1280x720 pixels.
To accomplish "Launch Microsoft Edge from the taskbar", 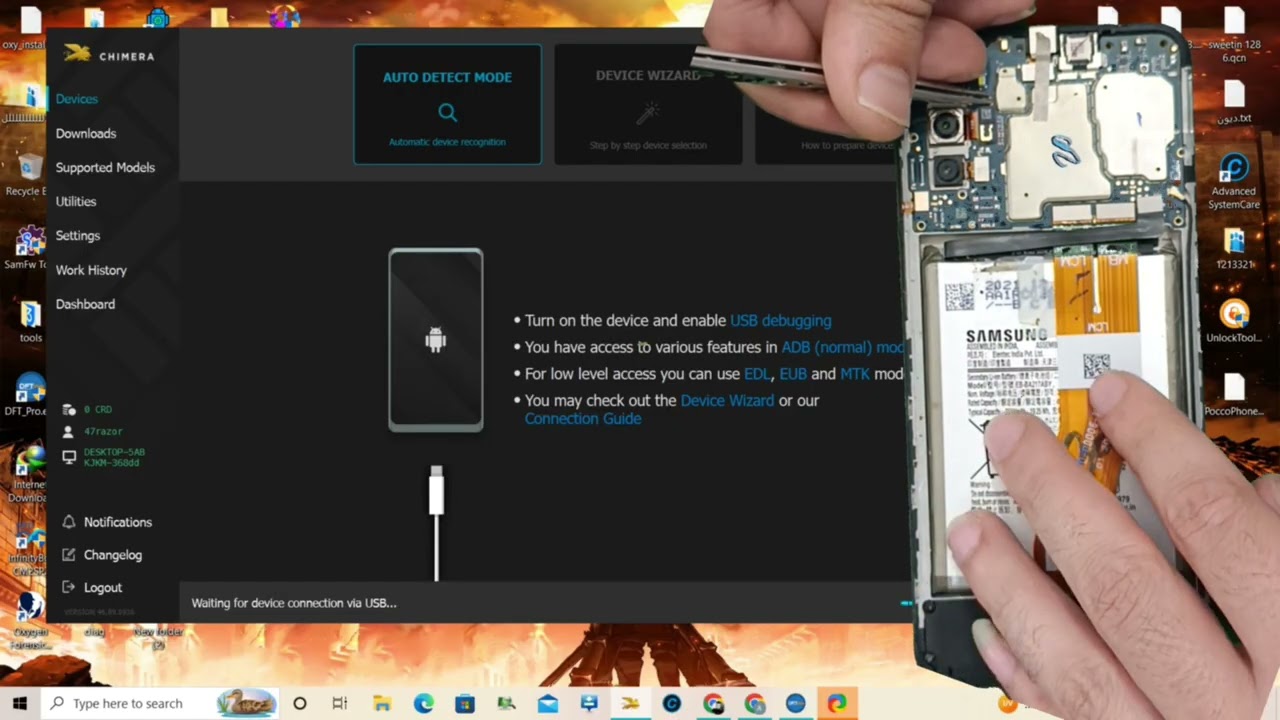I will pyautogui.click(x=424, y=703).
